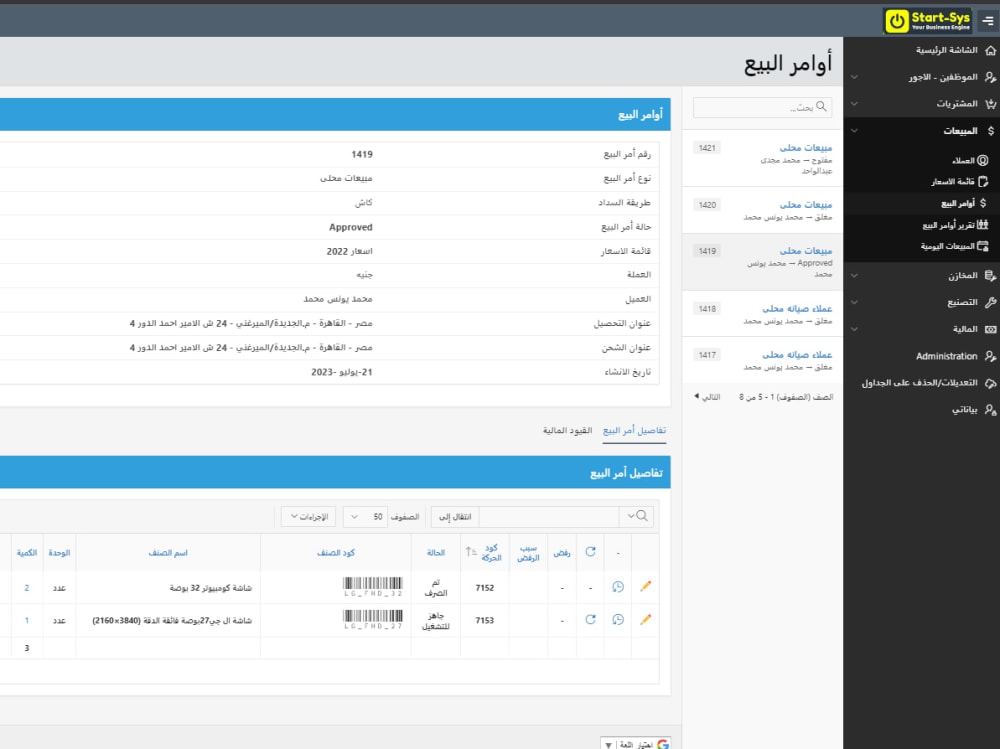The width and height of the screenshot is (1000, 749).
Task: Open the home screen icon الشاشة الرئيسية
Action: [990, 50]
